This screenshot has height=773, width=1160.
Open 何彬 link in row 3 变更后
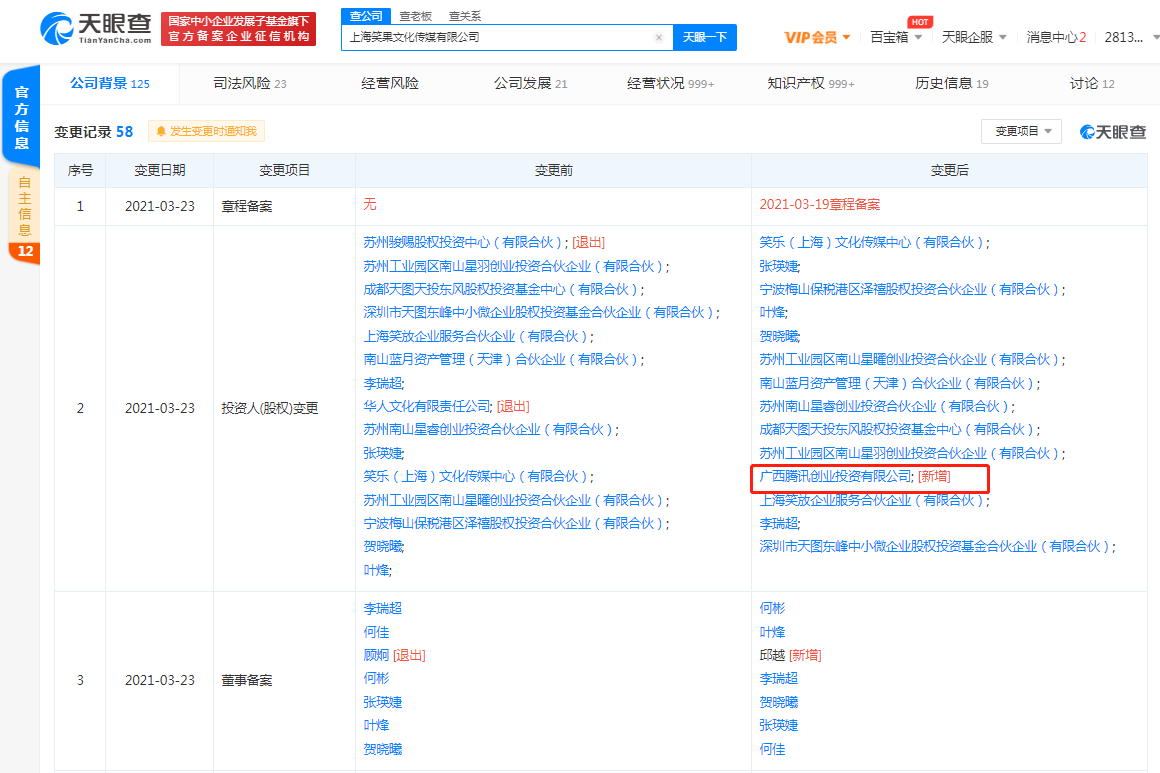pyautogui.click(x=772, y=608)
